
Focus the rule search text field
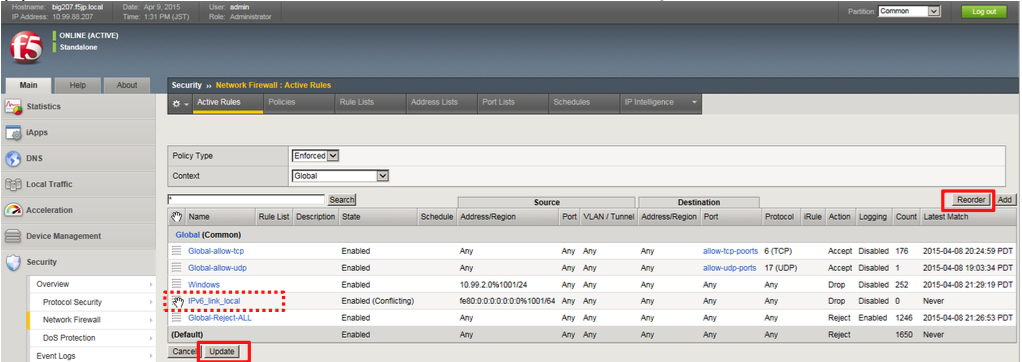pos(246,200)
